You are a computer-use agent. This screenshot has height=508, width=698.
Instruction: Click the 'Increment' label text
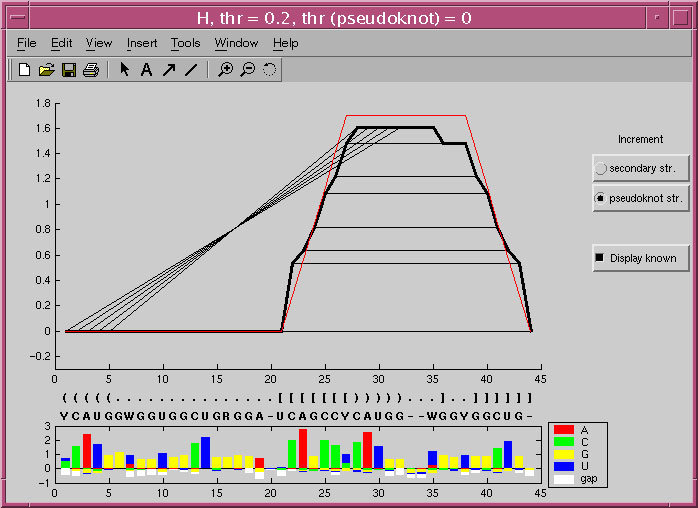pyautogui.click(x=641, y=139)
